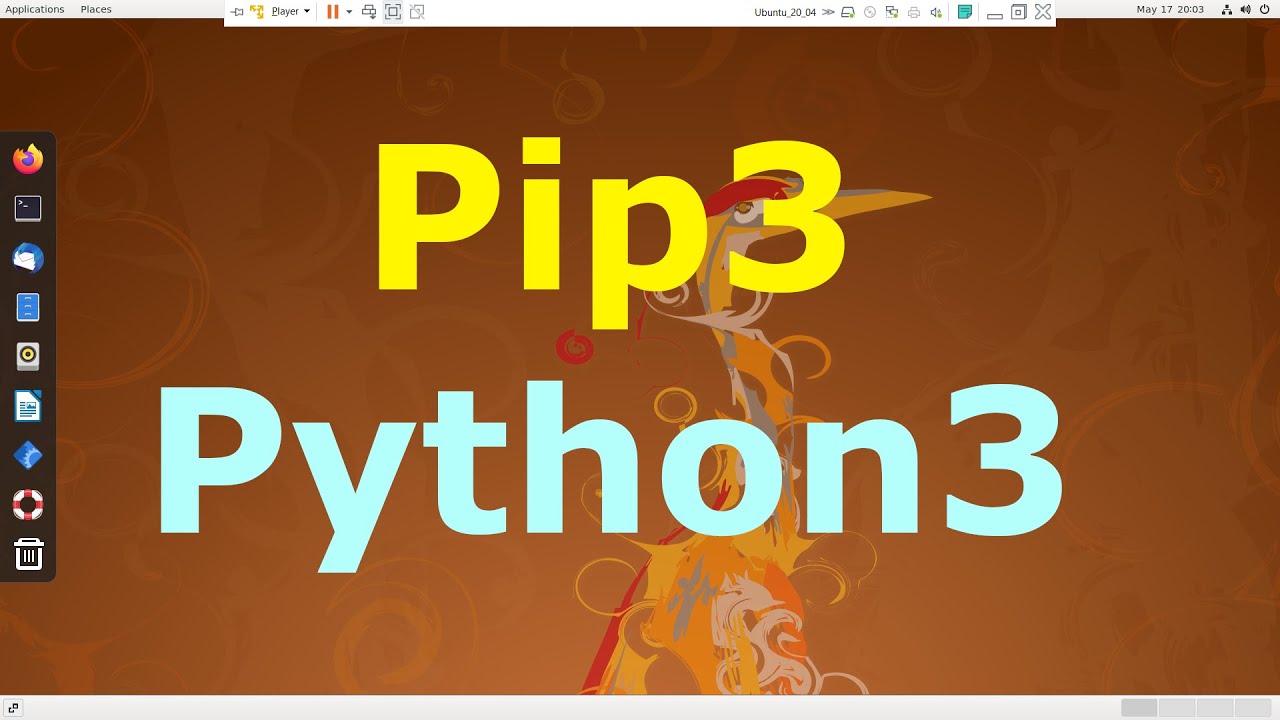The image size is (1280, 720).
Task: Switch to the second workspace
Action: pos(1177,708)
